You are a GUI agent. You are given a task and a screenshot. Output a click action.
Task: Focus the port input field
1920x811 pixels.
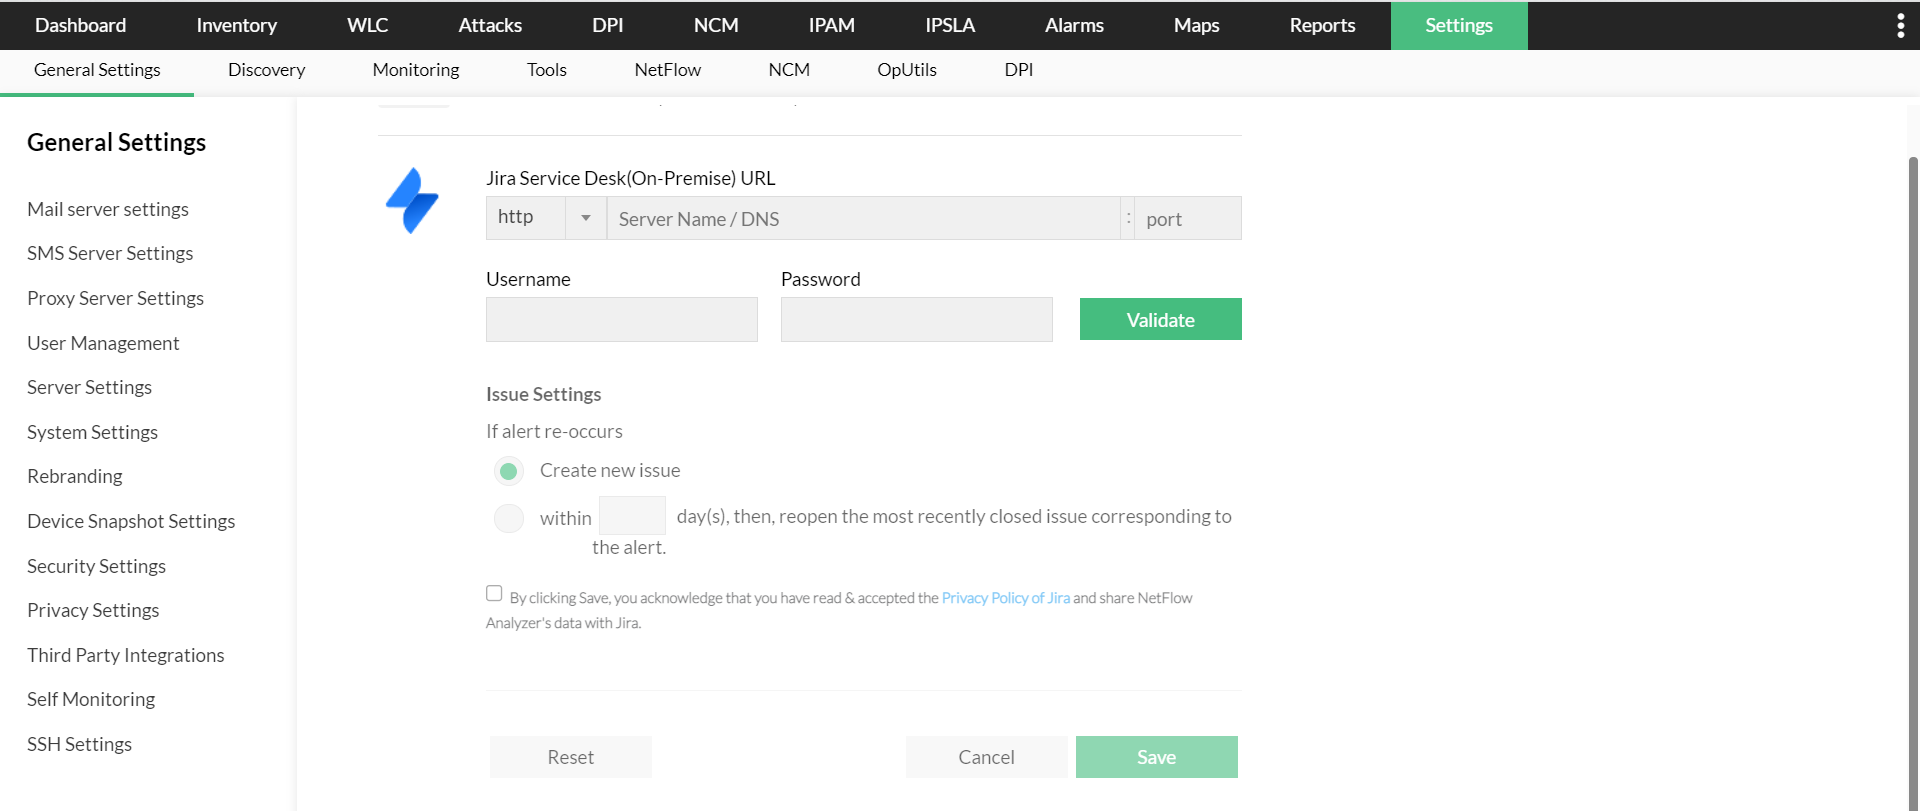click(x=1187, y=219)
